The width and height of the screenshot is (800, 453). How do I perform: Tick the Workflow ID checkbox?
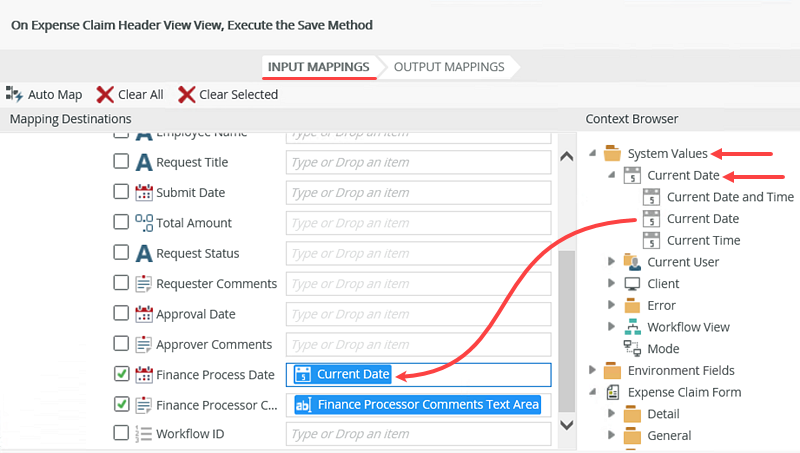(121, 434)
